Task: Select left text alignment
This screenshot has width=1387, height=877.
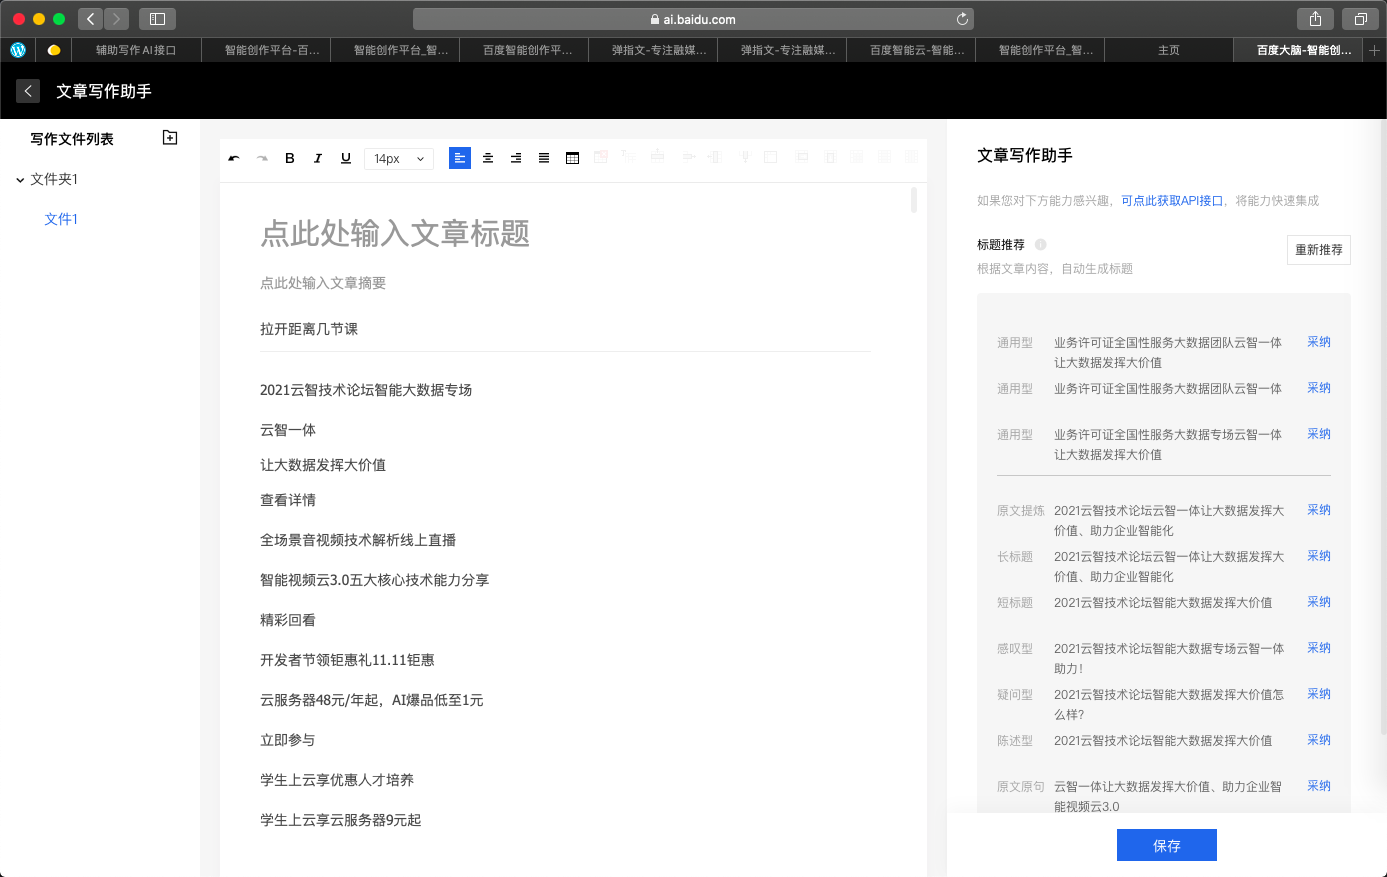Action: (460, 158)
